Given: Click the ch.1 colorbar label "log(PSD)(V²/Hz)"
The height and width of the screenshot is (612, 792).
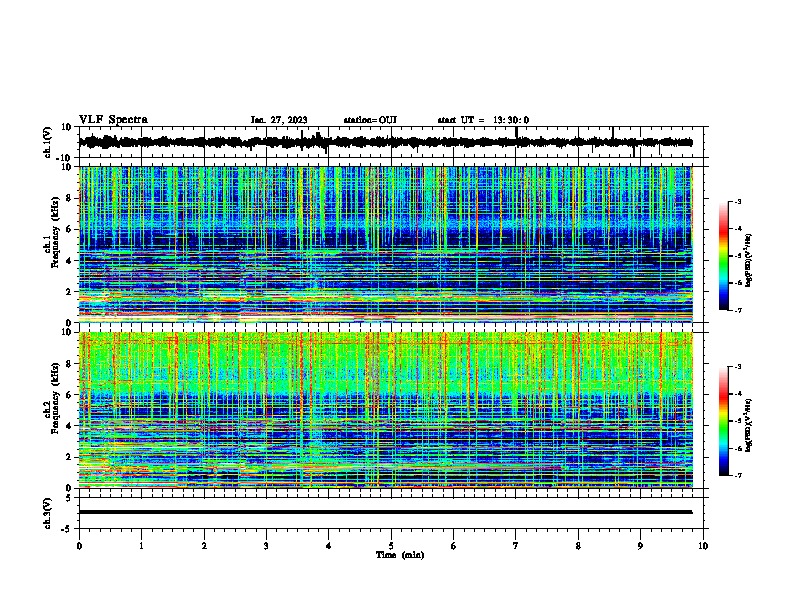Looking at the screenshot, I should click(749, 260).
